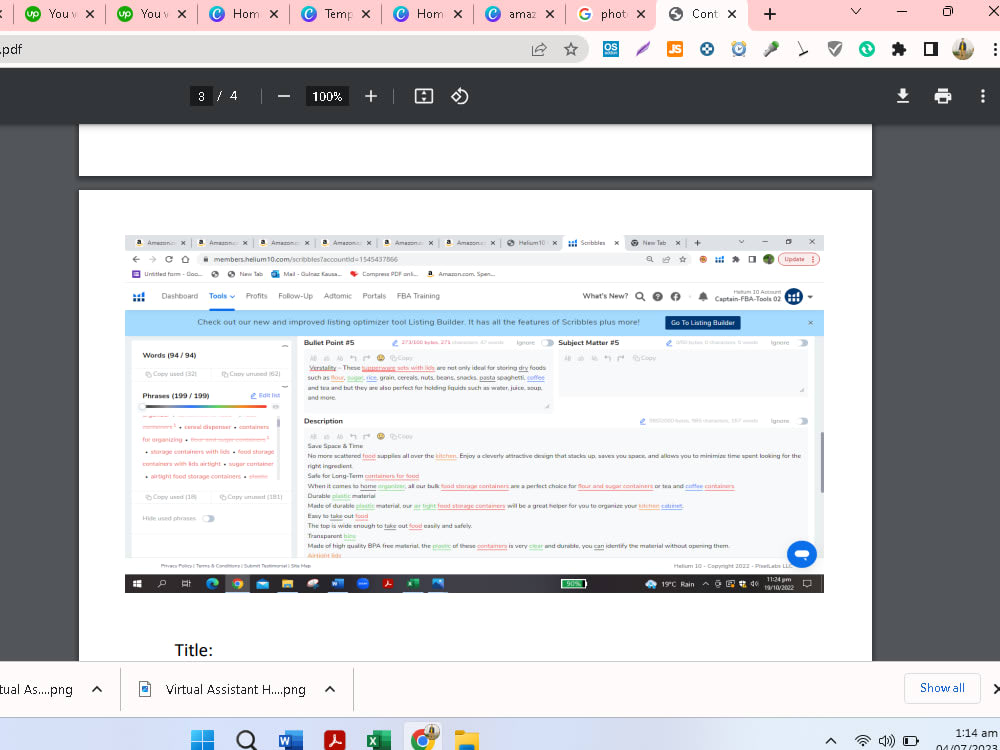Download the PDF from the viewer toolbar
This screenshot has width=1000, height=750.
[x=902, y=96]
